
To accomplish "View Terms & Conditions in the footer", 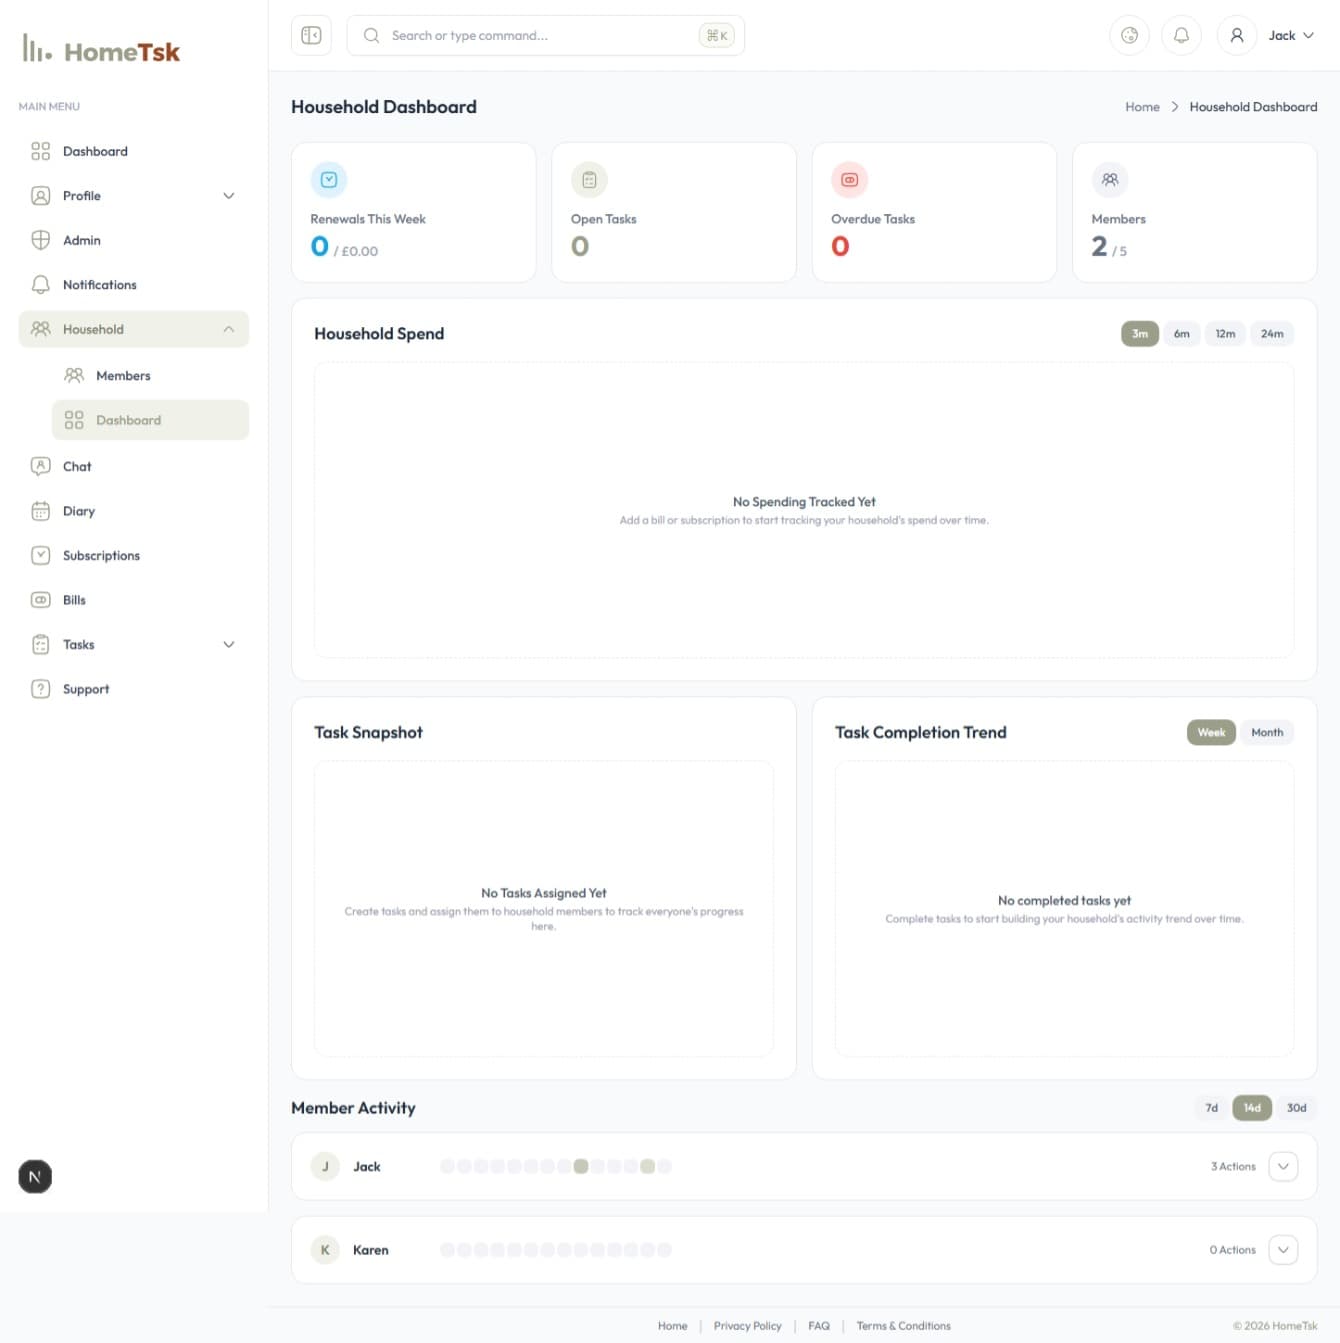I will (903, 1325).
